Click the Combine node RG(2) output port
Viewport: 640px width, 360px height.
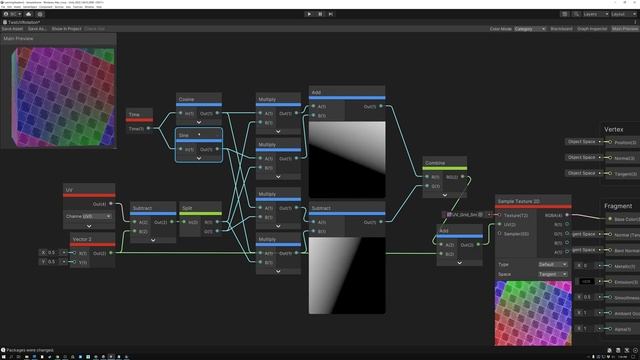point(462,177)
